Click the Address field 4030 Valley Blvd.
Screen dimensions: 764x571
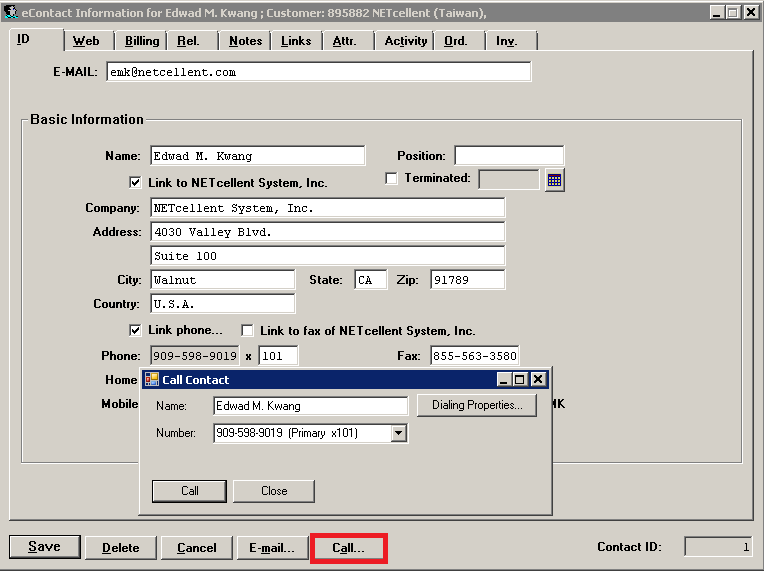coord(327,231)
